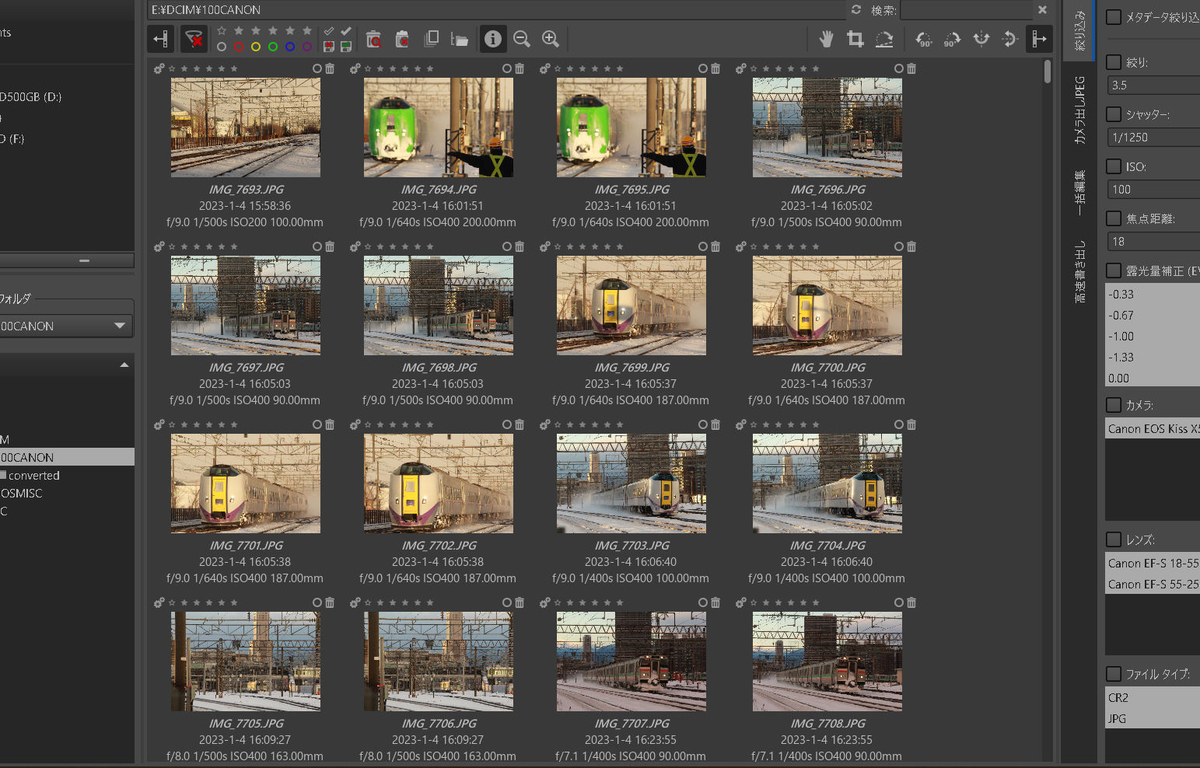Select the crop tool in the toolbar
This screenshot has height=768, width=1200.
coord(855,39)
